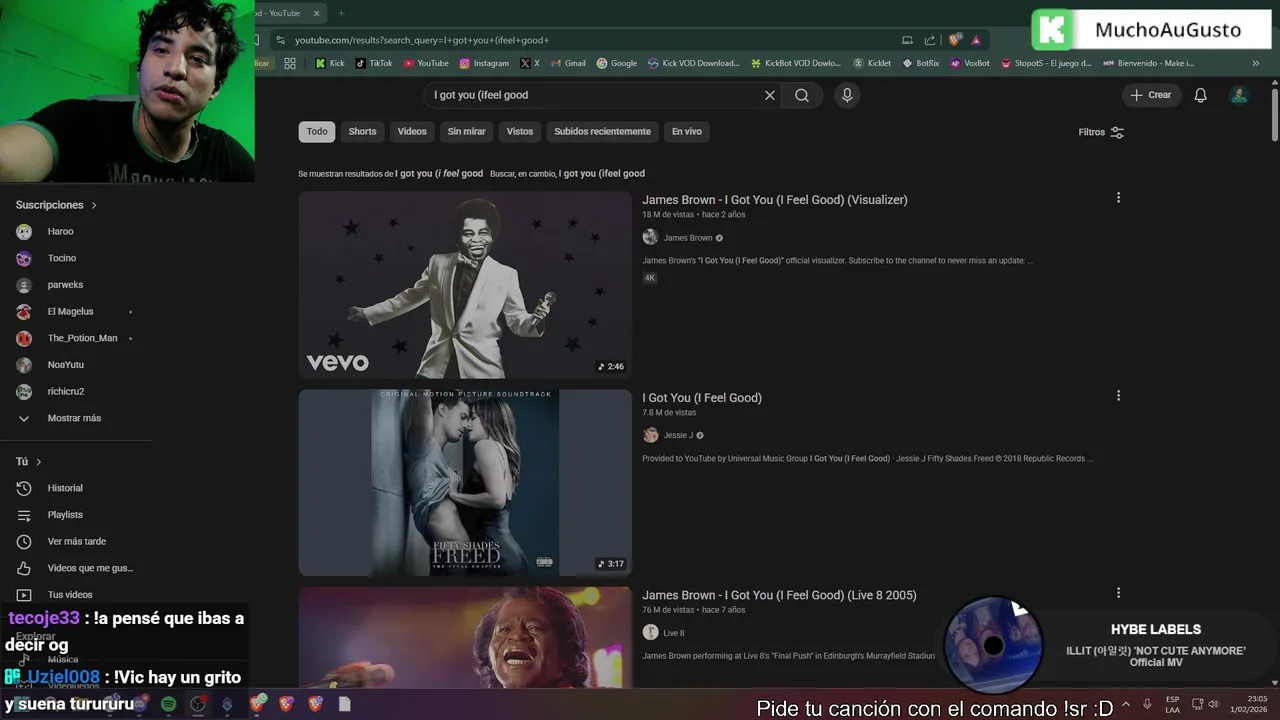The image size is (1280, 720).
Task: Select the Todo filter chip
Action: (317, 132)
